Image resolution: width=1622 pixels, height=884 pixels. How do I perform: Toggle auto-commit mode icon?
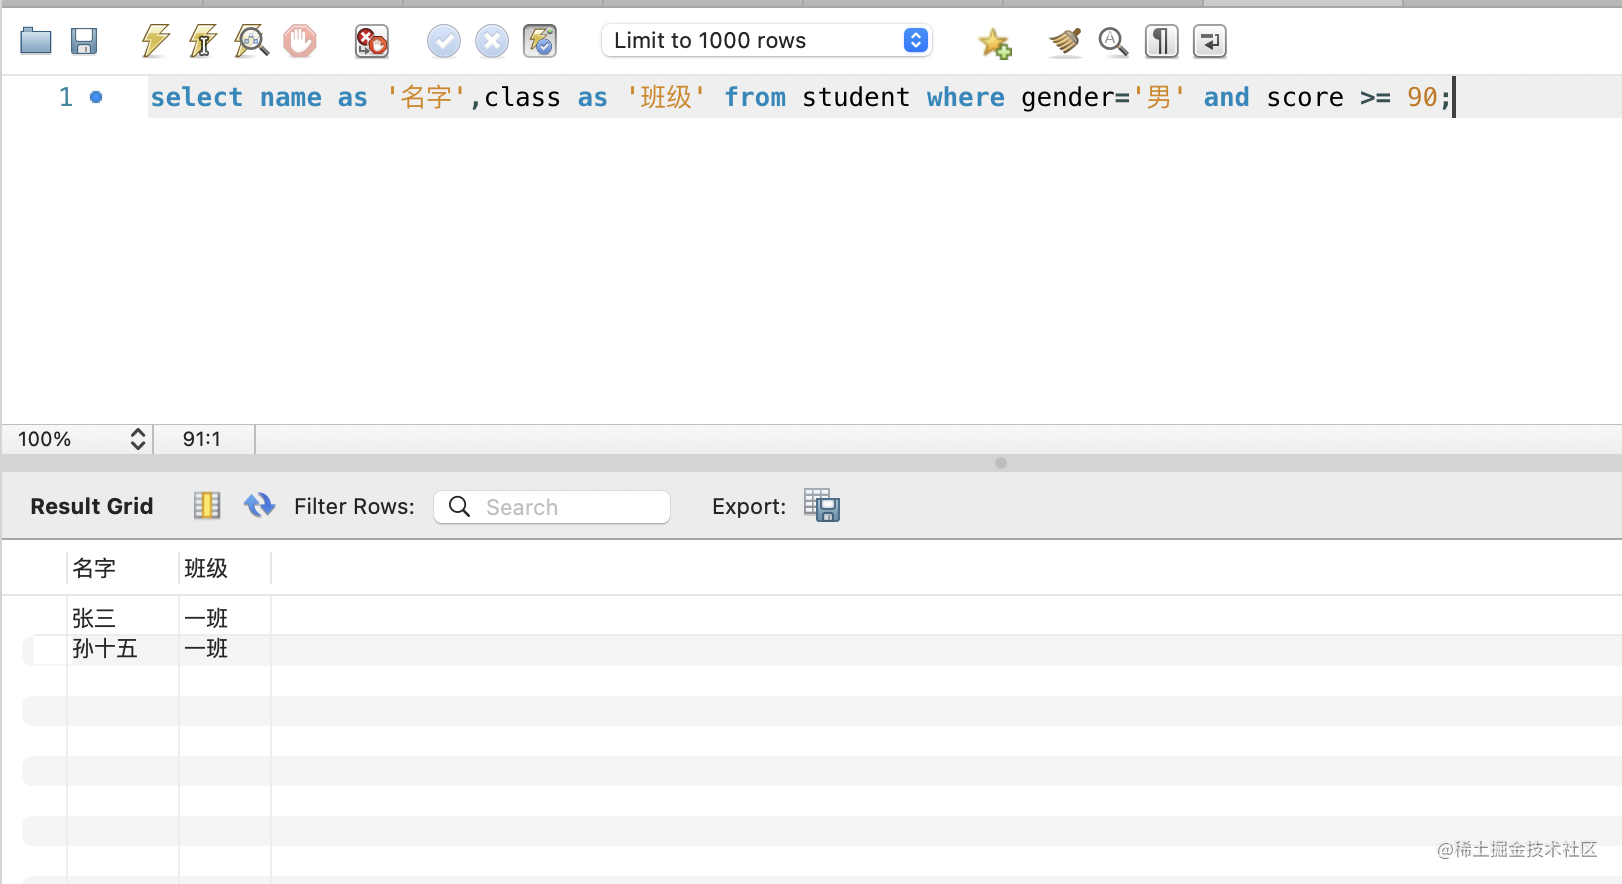[540, 41]
